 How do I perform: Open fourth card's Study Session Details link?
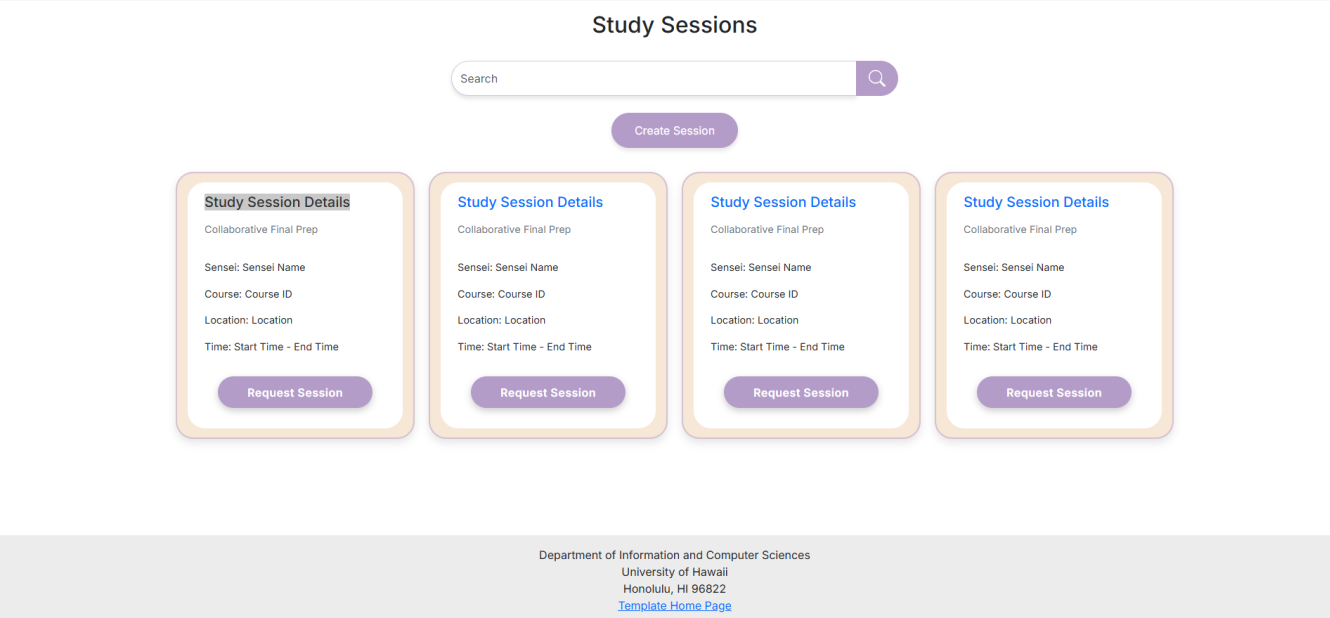point(1036,202)
